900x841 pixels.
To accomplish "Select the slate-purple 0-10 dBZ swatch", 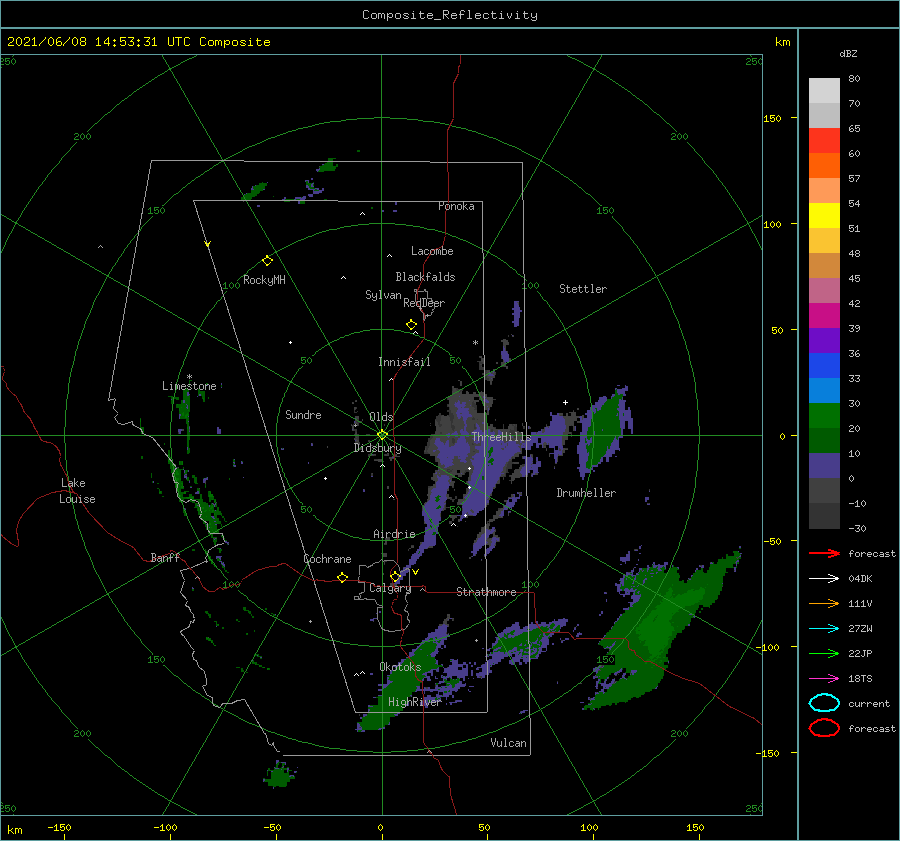I will 824,466.
